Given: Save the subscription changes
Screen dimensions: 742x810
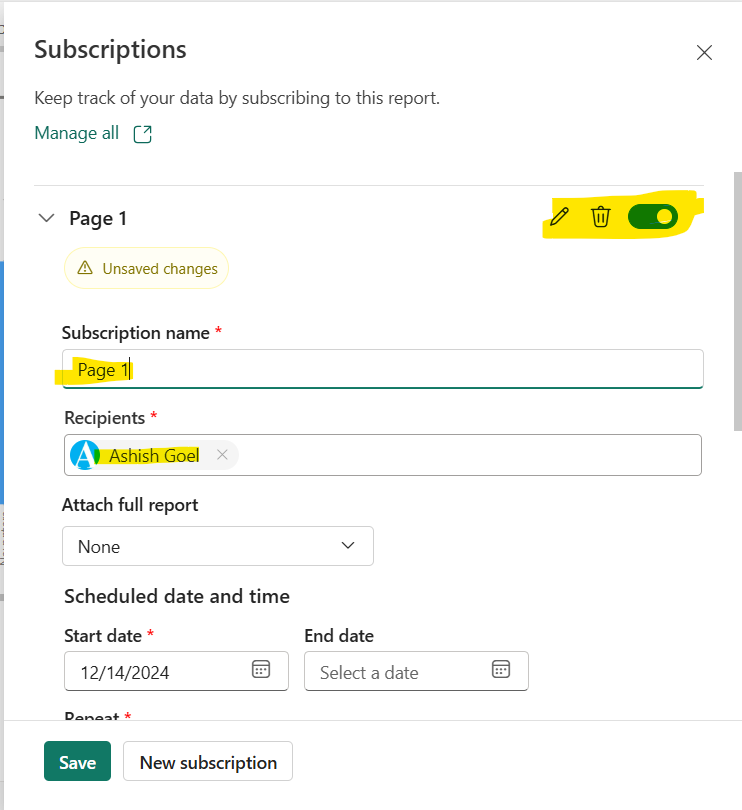Looking at the screenshot, I should pyautogui.click(x=77, y=761).
